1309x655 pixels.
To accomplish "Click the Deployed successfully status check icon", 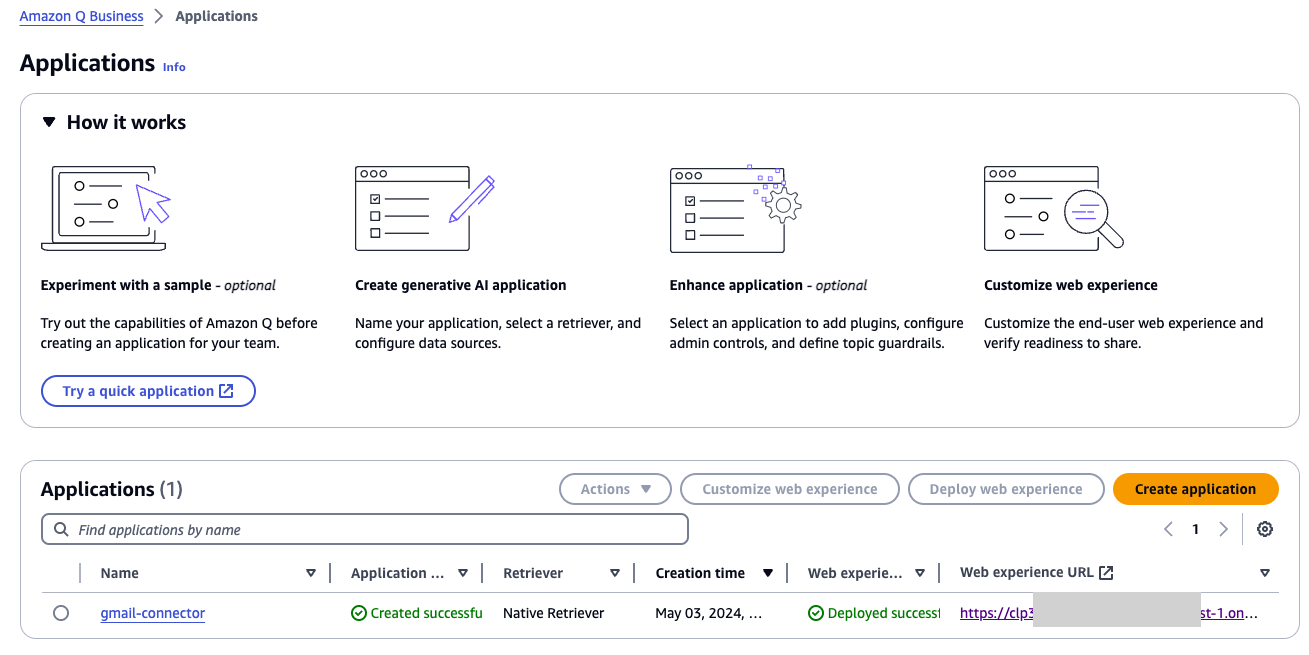I will 816,613.
